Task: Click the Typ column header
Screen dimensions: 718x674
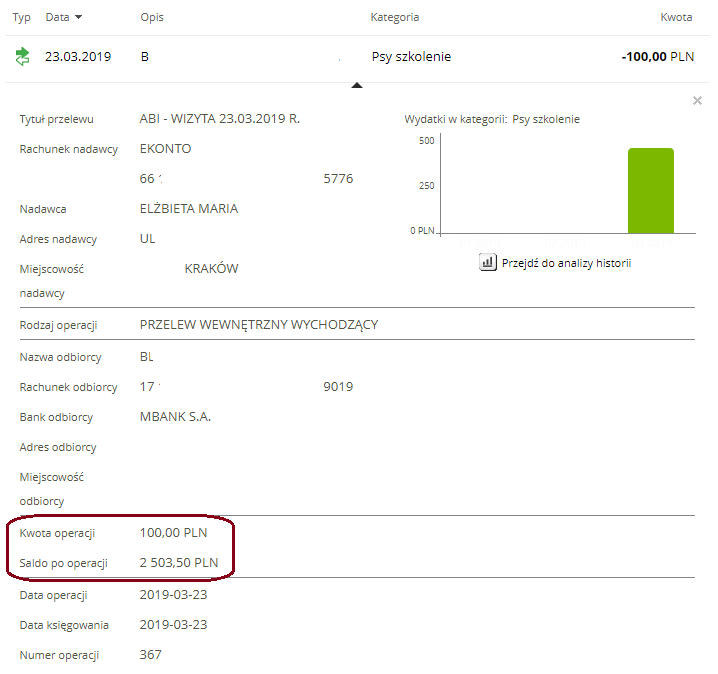Action: pos(22,17)
